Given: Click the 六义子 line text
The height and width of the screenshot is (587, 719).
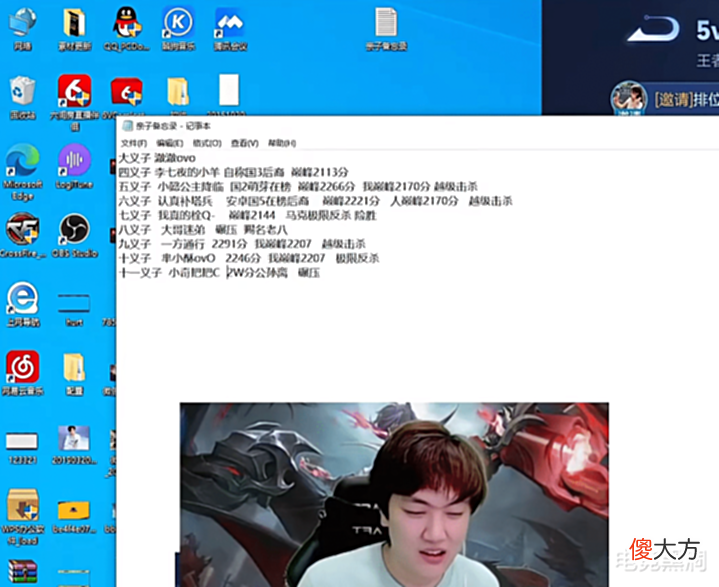Looking at the screenshot, I should pos(315,201).
